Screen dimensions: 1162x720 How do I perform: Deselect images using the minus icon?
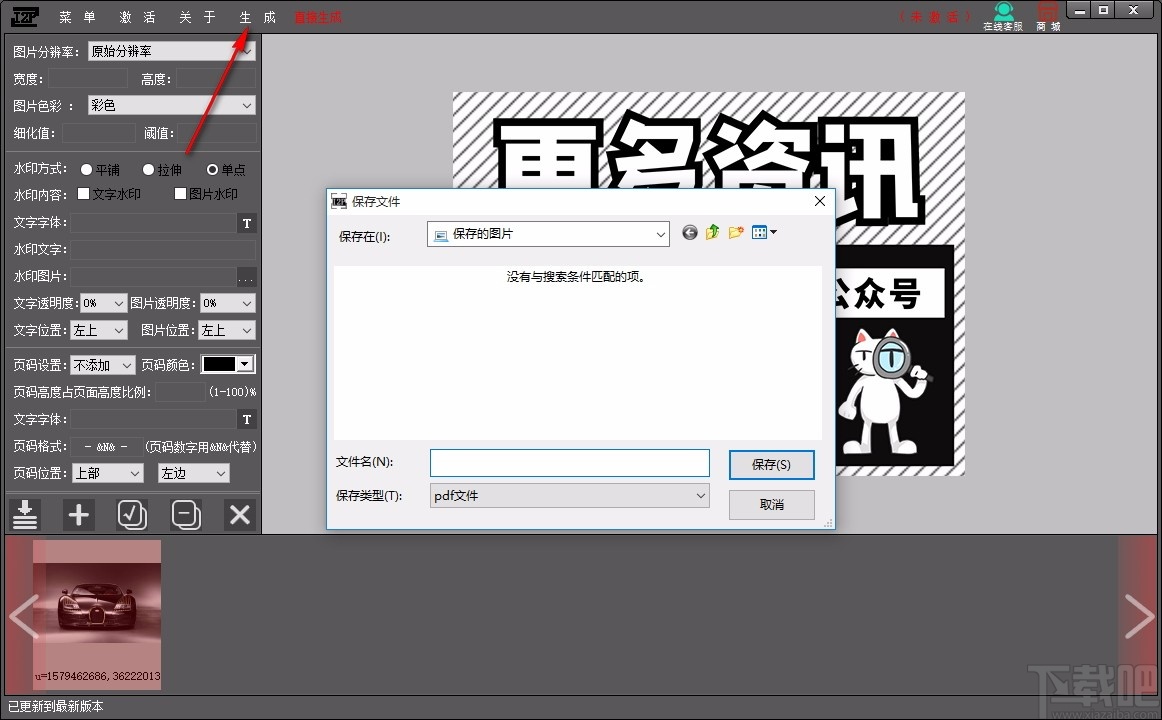pyautogui.click(x=186, y=514)
